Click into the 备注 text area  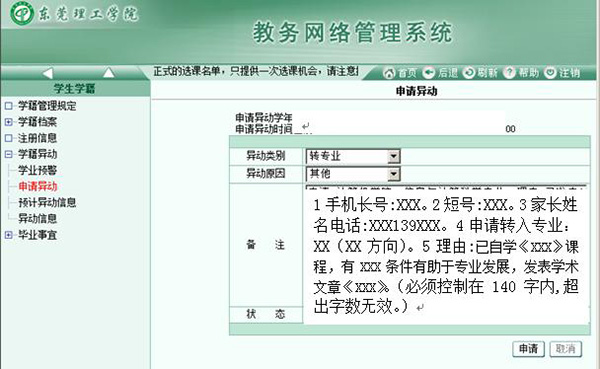[446, 253]
